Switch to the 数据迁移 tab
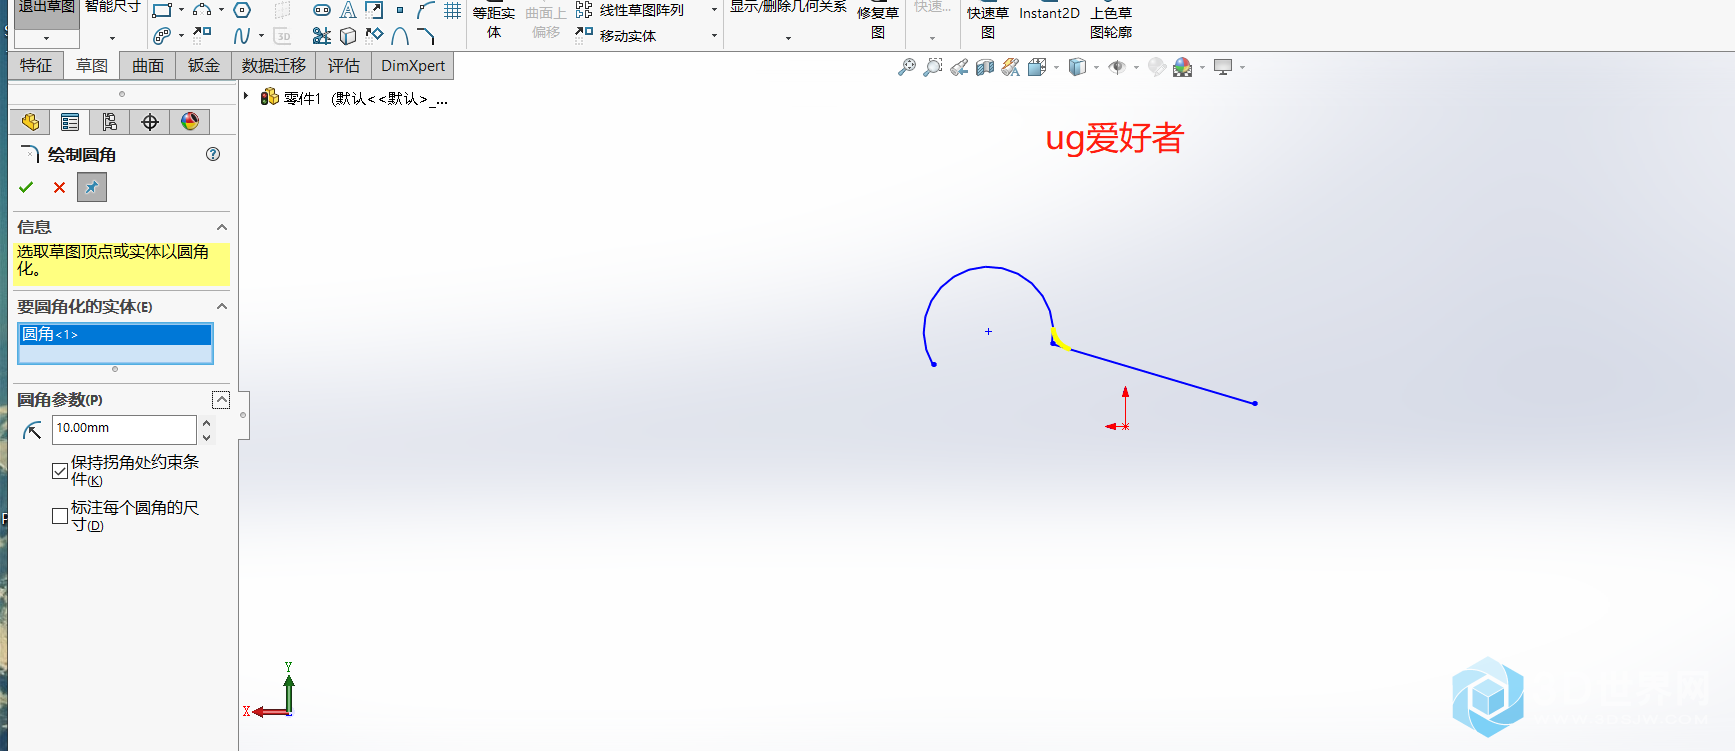Screen dimensions: 1735x751 274,66
